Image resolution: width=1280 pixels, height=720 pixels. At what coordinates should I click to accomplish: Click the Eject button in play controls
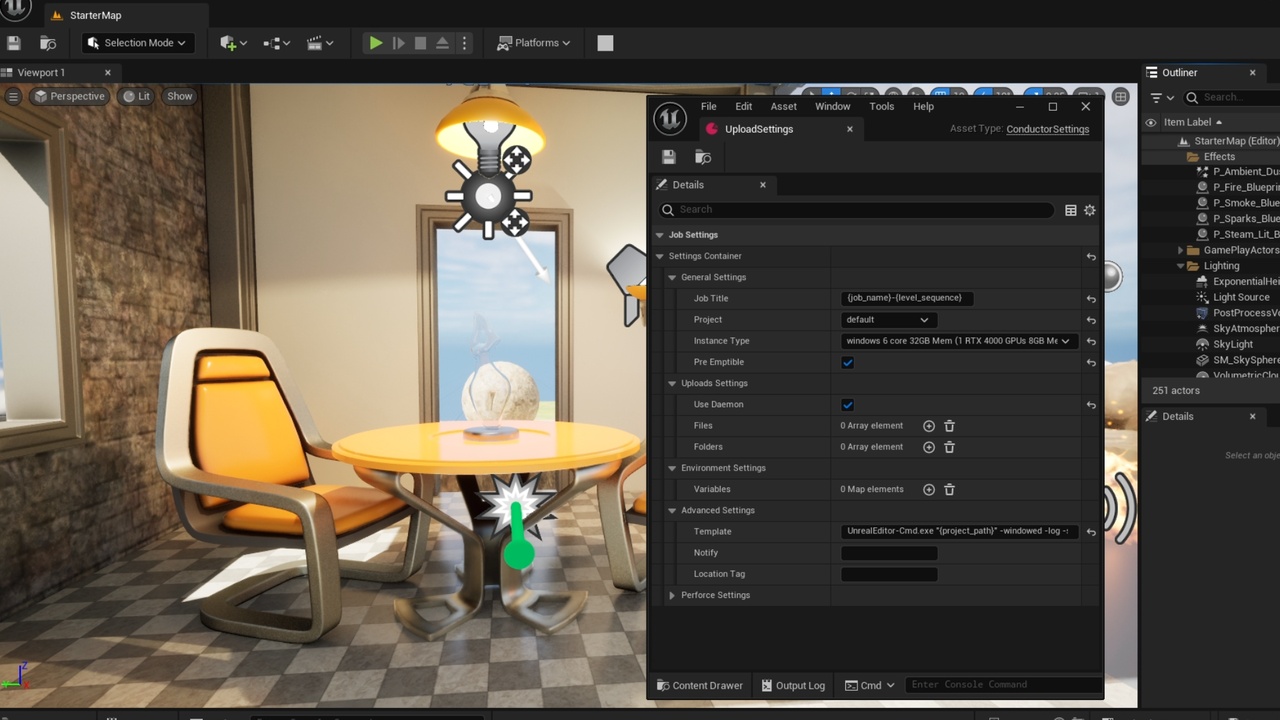pyautogui.click(x=442, y=43)
